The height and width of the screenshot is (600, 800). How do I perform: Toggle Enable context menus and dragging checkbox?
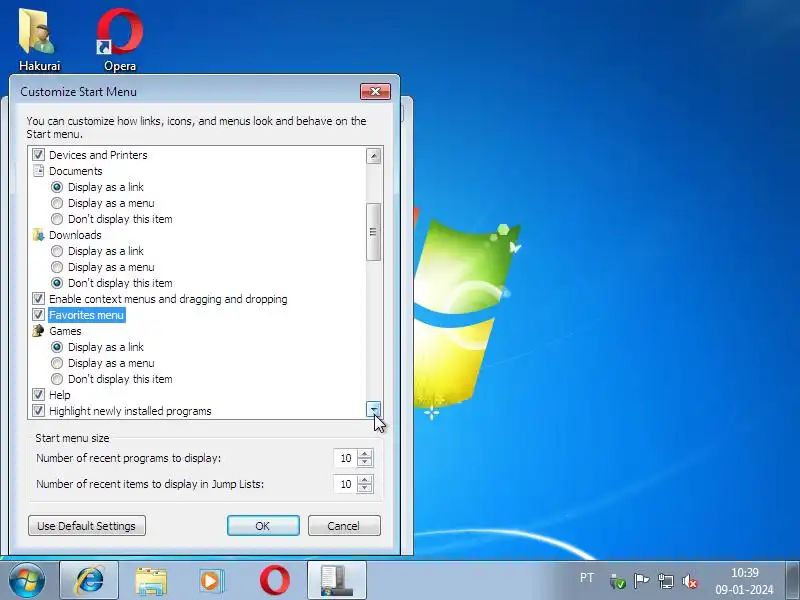[38, 298]
